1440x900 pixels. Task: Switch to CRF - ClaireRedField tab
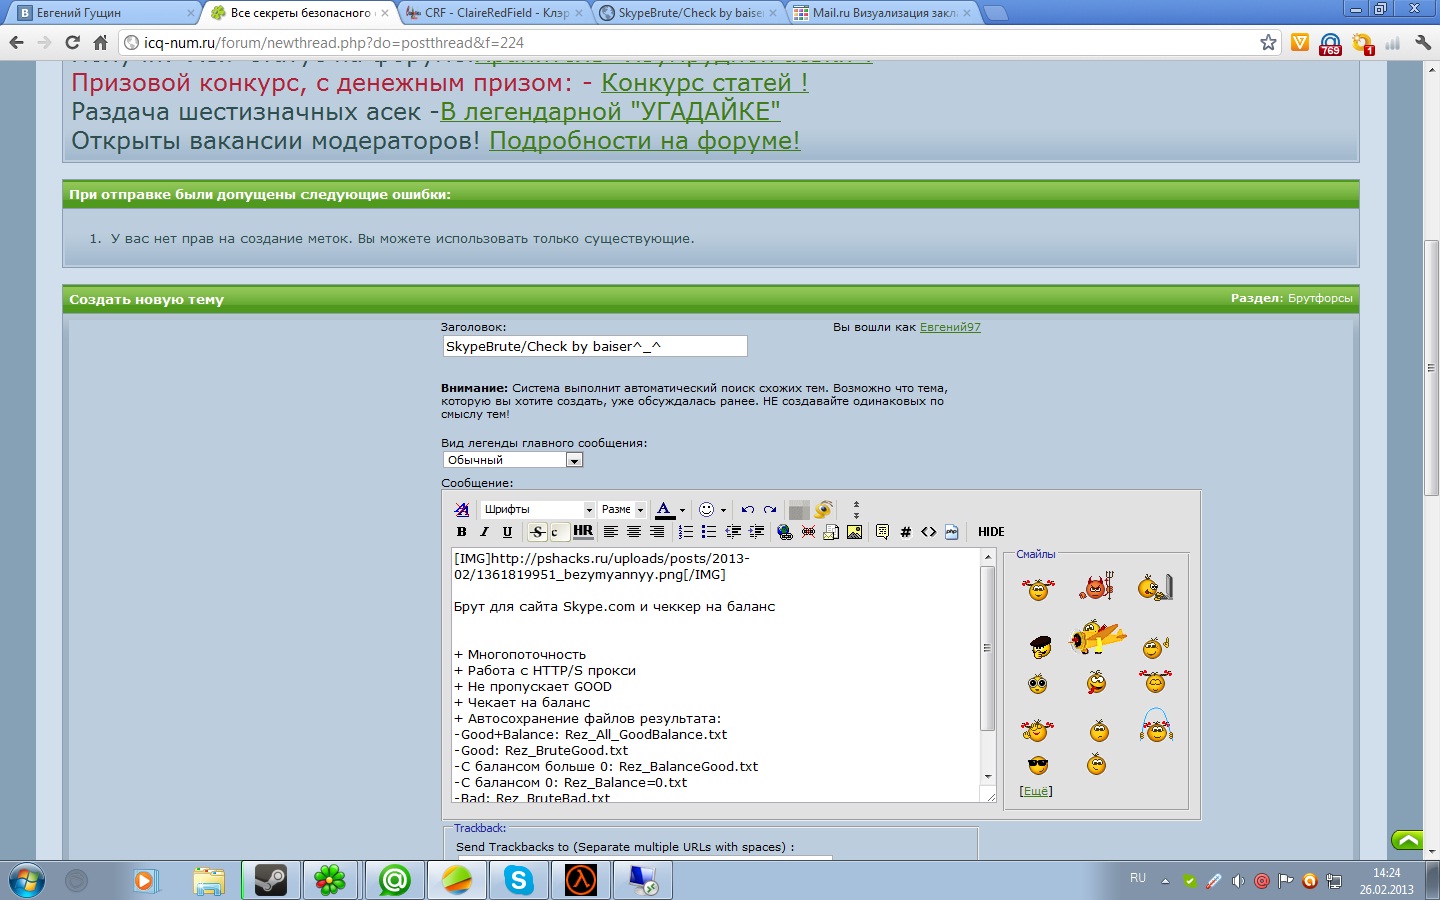[496, 13]
